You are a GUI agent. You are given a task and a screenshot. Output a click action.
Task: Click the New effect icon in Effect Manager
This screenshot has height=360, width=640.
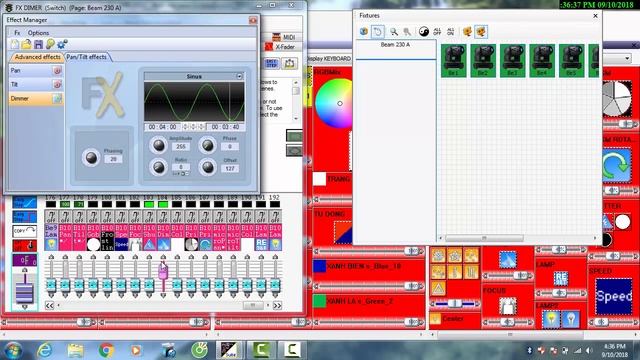coord(15,44)
